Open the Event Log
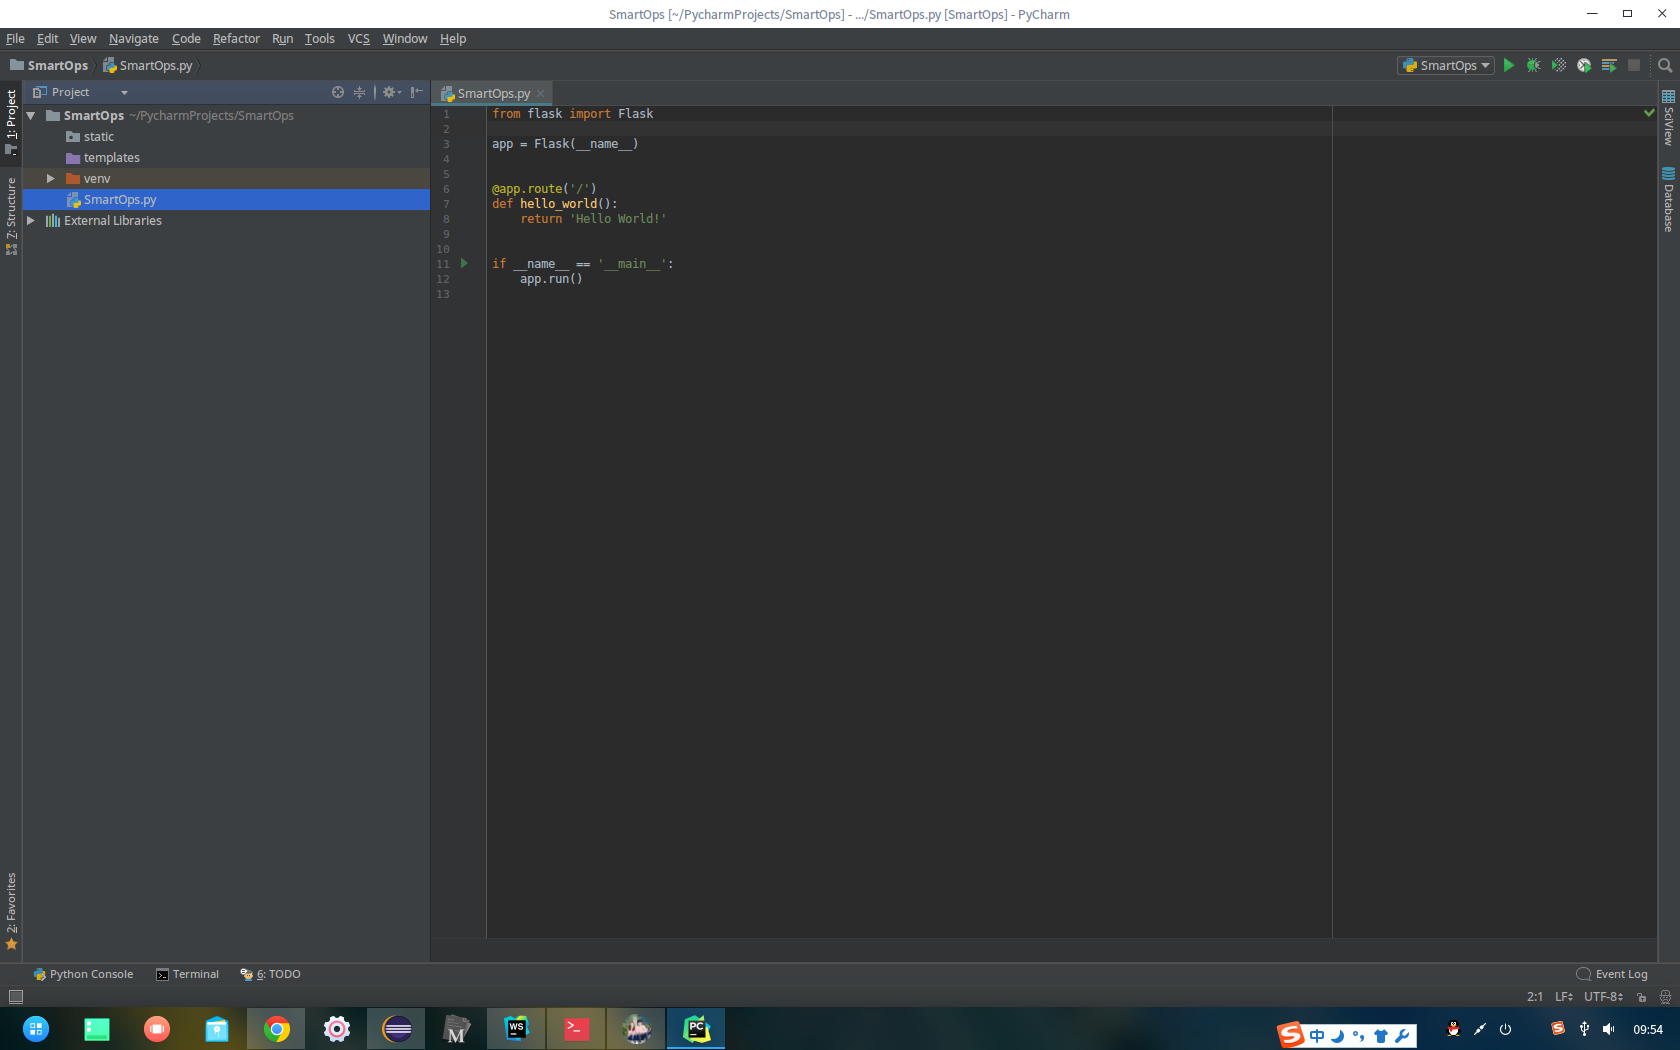Image resolution: width=1680 pixels, height=1050 pixels. (x=1612, y=974)
